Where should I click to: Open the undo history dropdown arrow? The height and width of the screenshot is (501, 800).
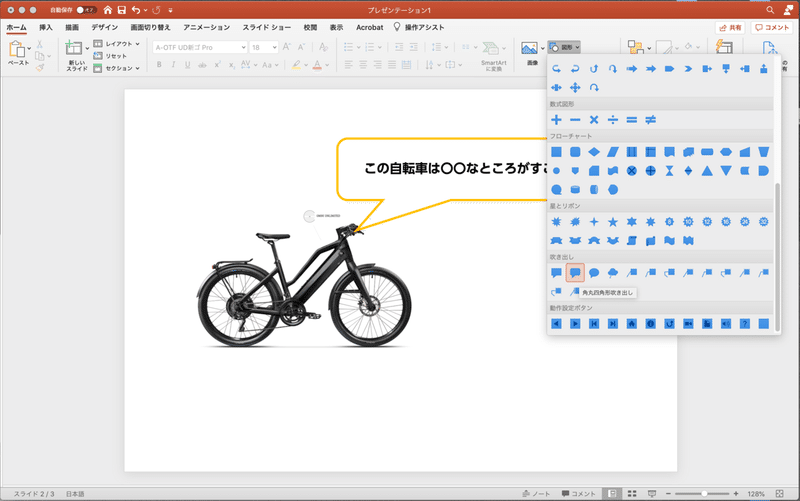pyautogui.click(x=145, y=10)
